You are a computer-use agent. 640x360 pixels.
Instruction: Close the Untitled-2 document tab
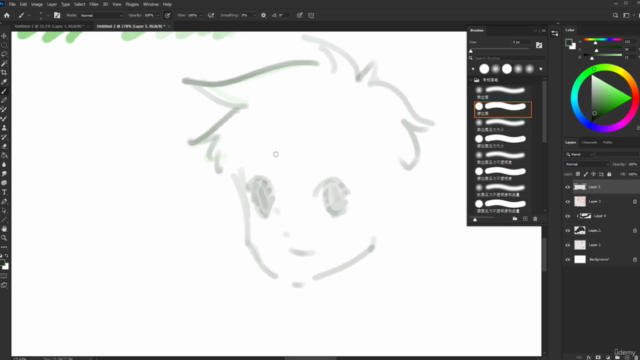(169, 26)
